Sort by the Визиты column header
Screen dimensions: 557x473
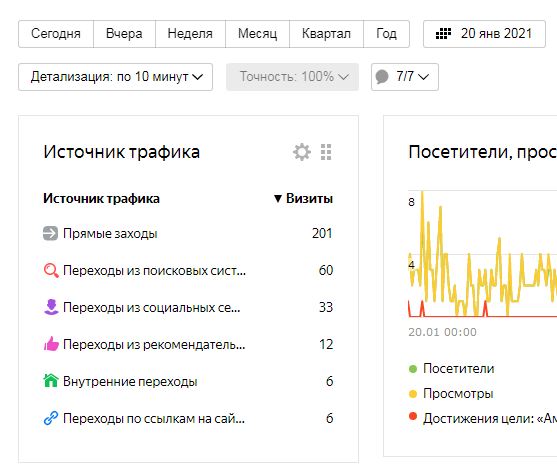[303, 199]
